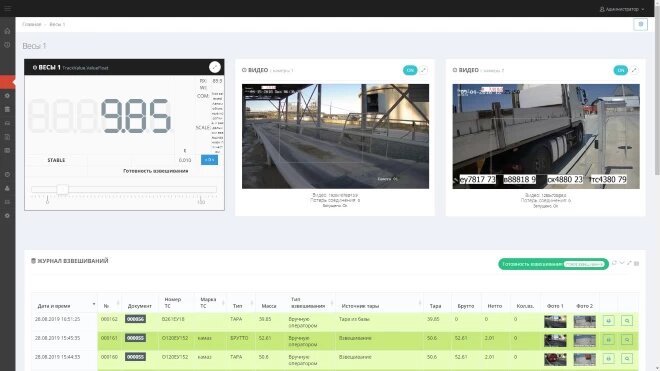Open document badge in row 000160

tap(135, 357)
